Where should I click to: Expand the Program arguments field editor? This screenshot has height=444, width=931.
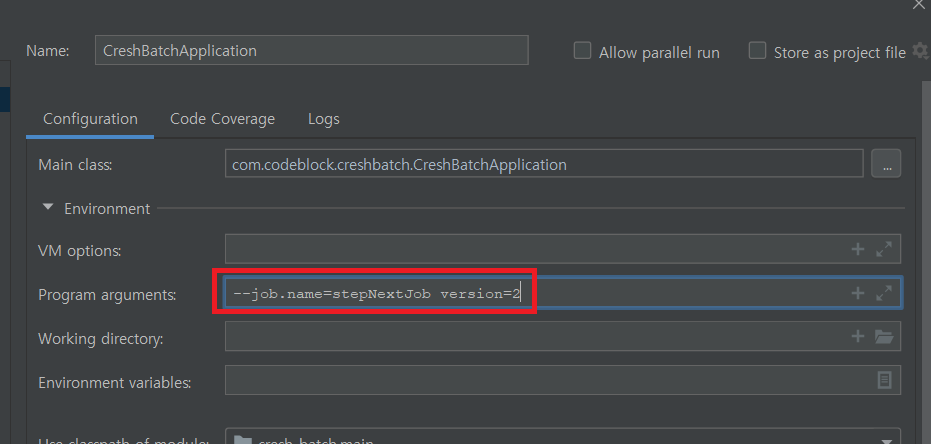[x=884, y=294]
